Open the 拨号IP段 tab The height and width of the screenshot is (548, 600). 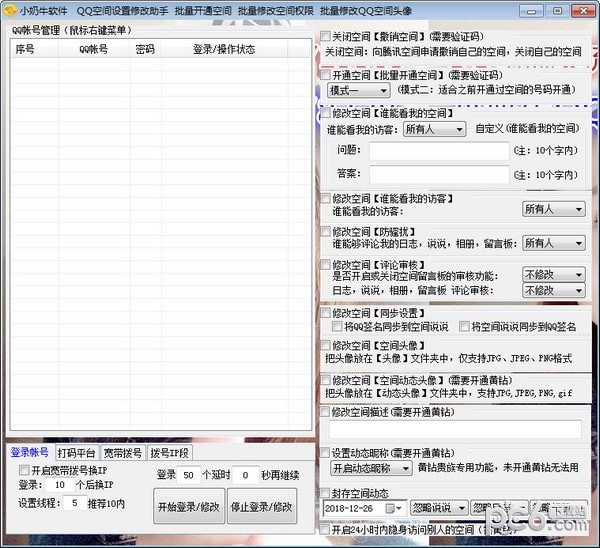170,453
